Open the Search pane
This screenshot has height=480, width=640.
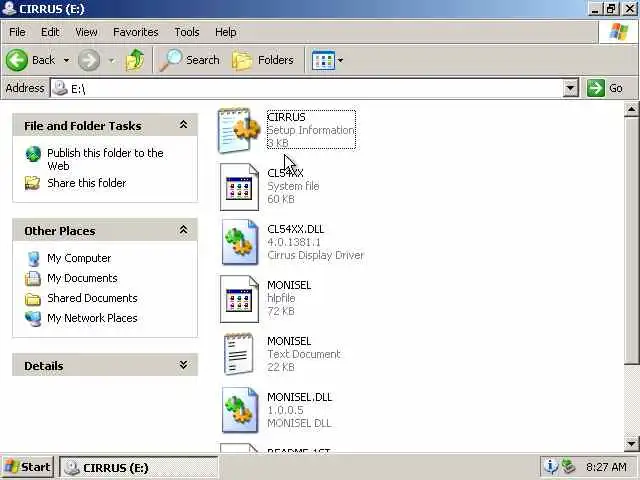click(189, 60)
